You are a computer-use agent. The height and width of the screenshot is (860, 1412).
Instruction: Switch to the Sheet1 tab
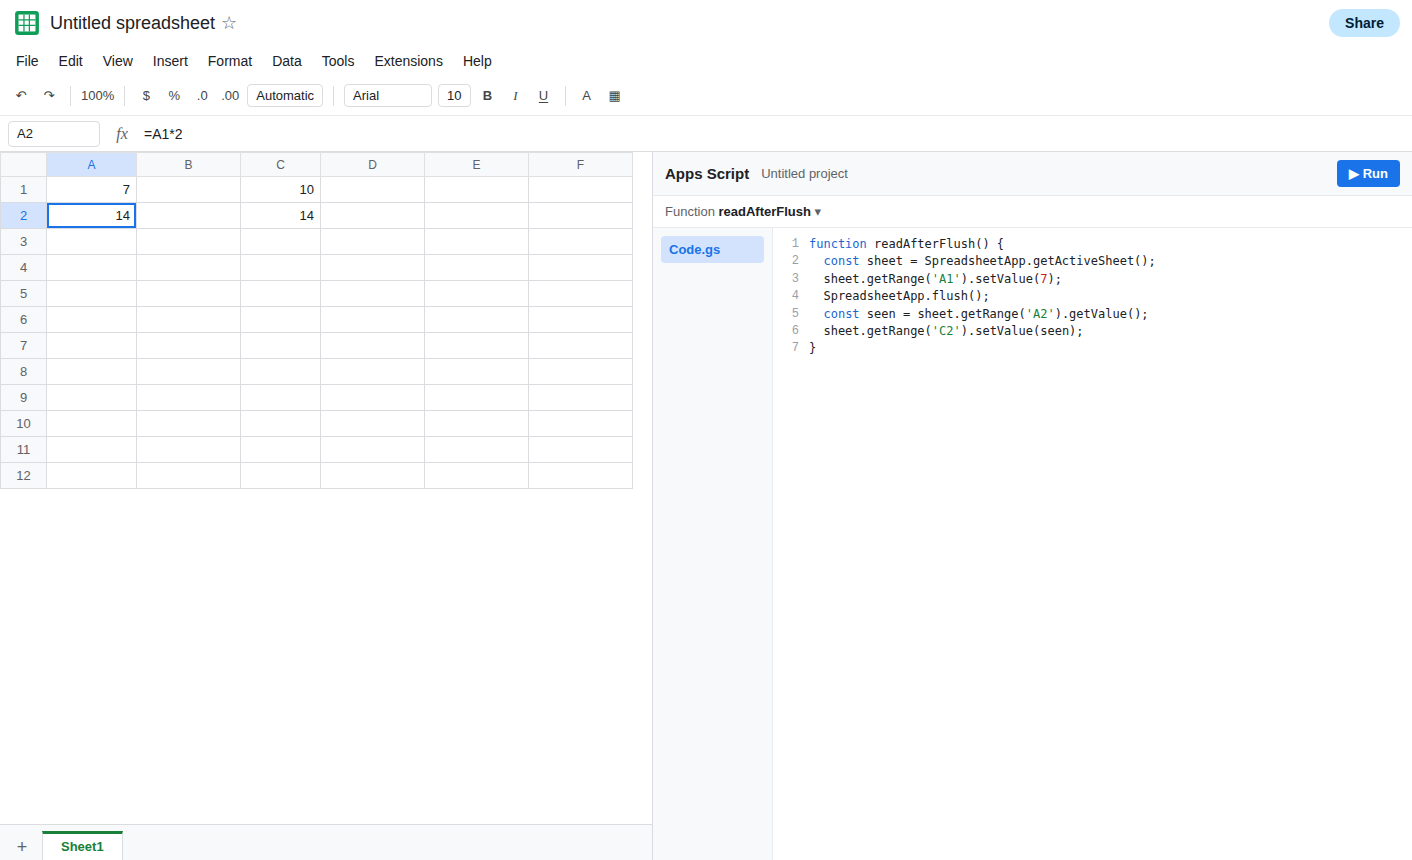coord(82,846)
